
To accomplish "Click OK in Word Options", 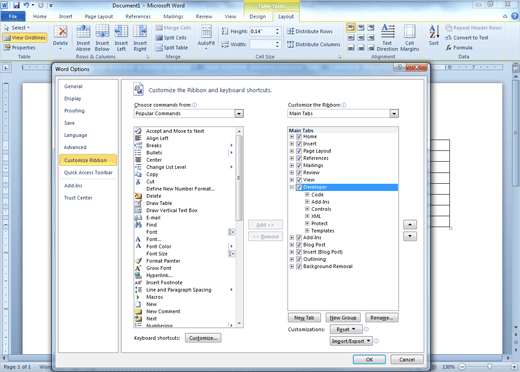I will [x=369, y=359].
